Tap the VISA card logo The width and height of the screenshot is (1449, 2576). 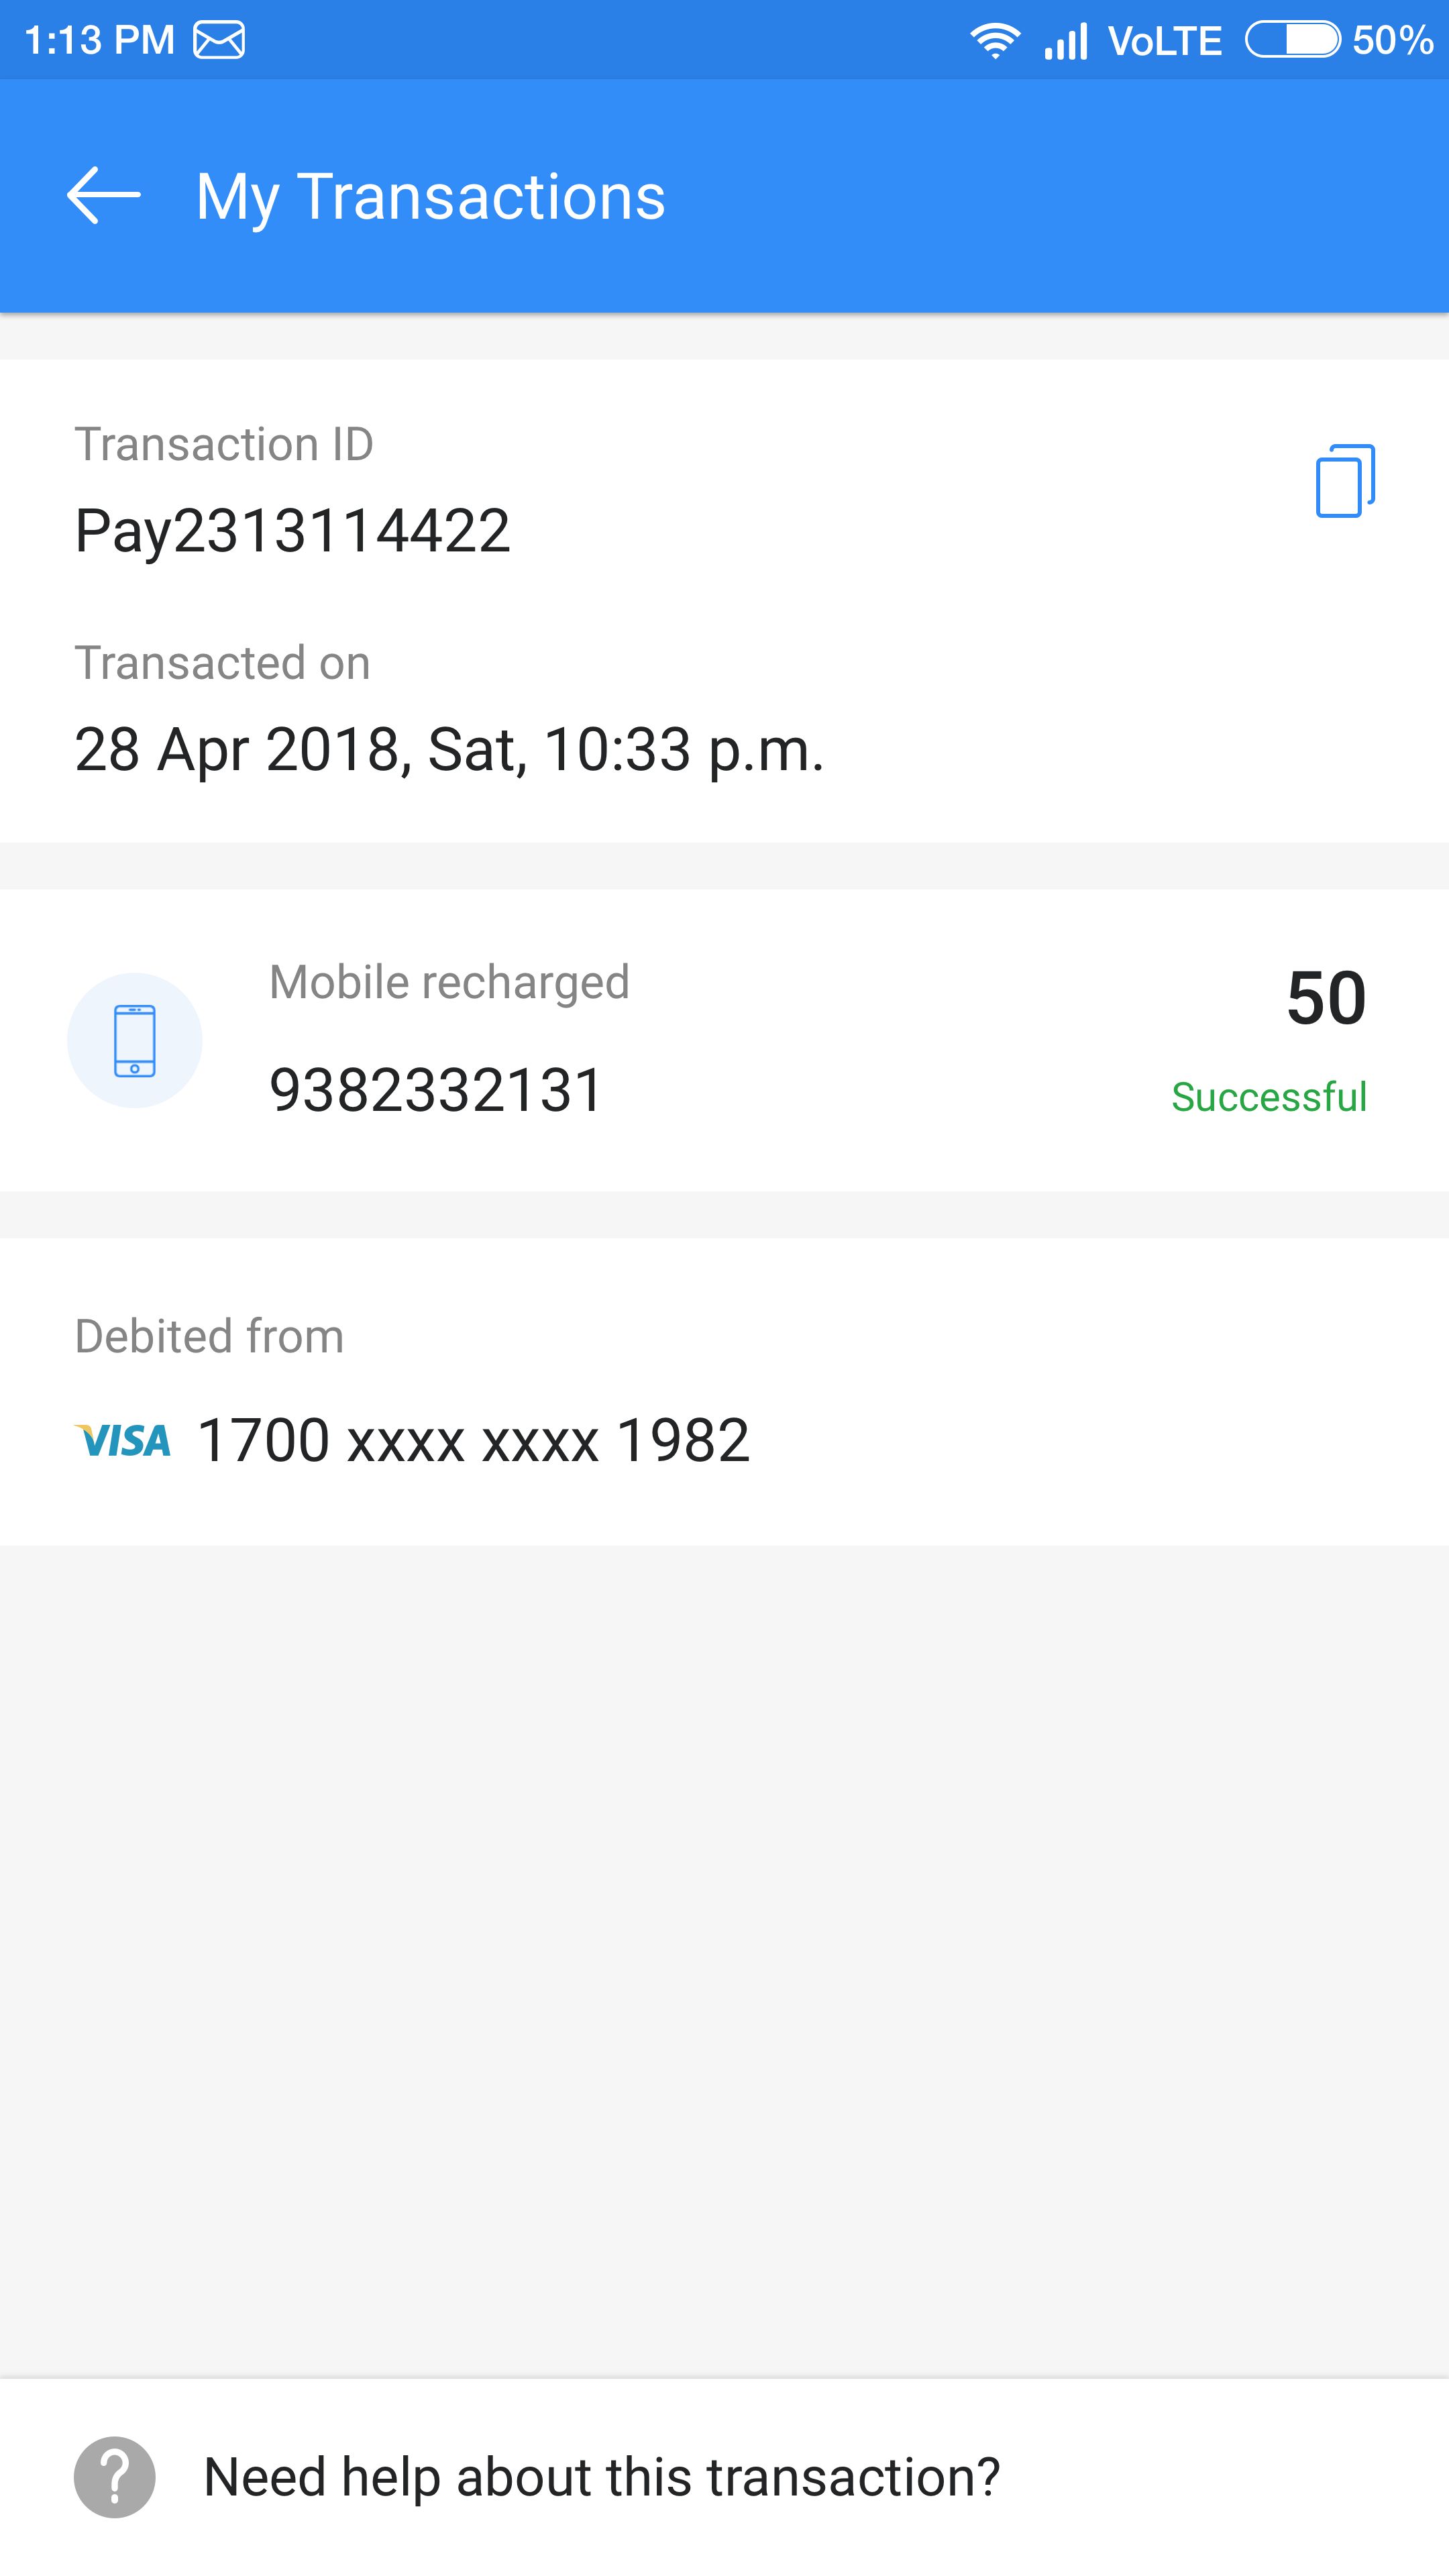pos(123,1440)
